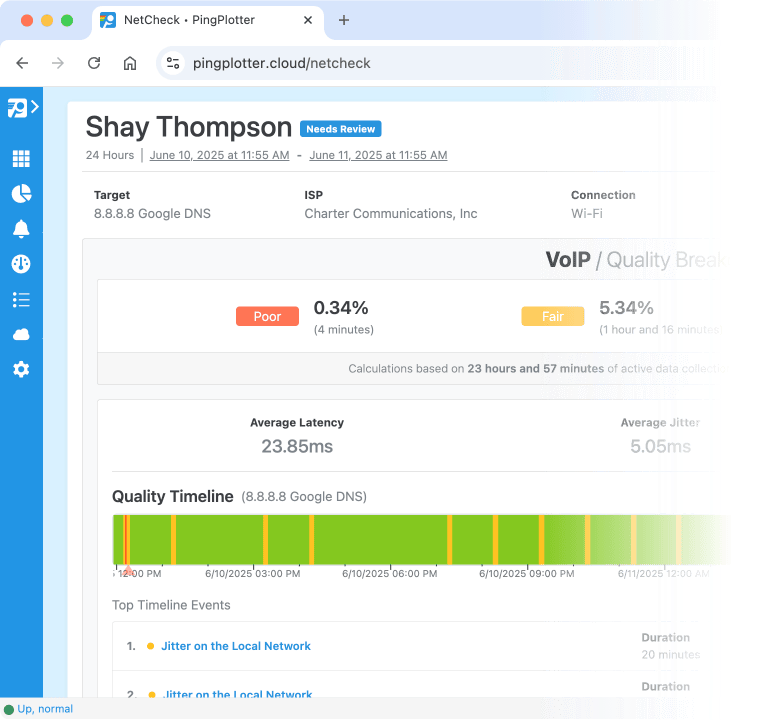
Task: Click start date June 10, 2025 link
Action: 220,155
